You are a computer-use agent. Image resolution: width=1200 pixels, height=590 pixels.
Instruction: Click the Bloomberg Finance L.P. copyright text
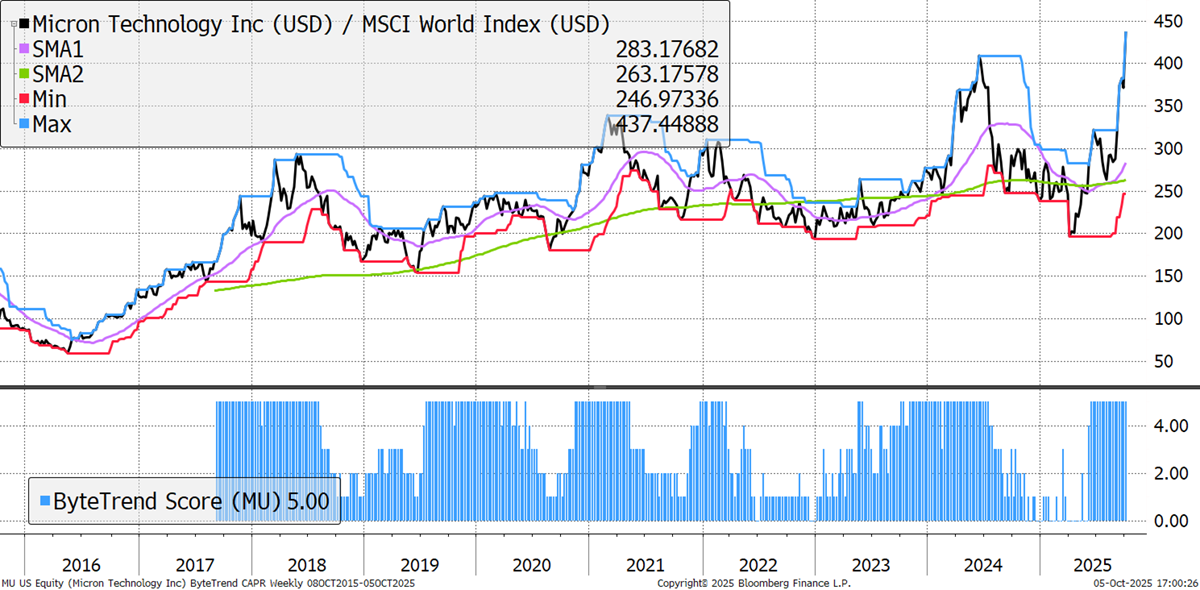tap(740, 582)
